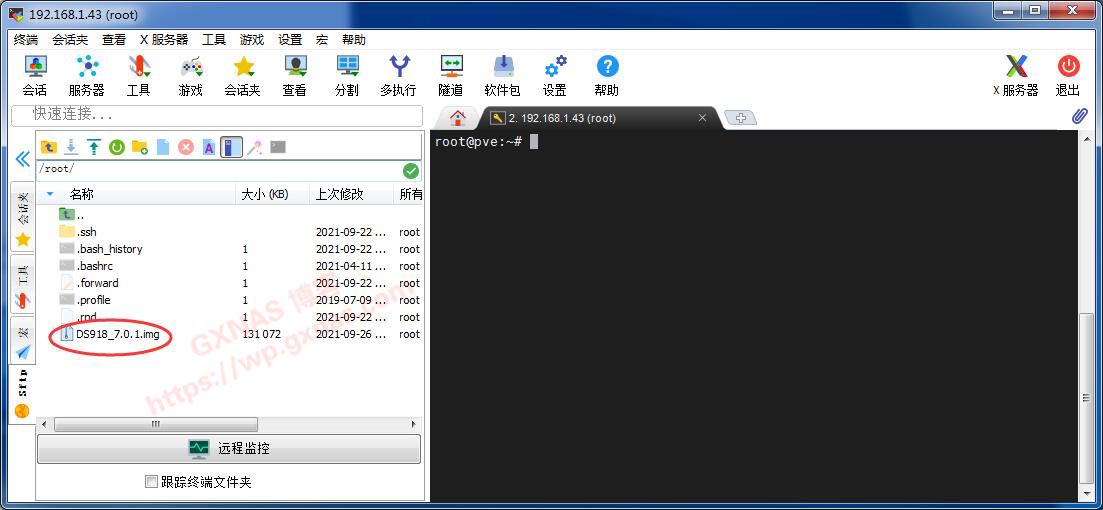The width and height of the screenshot is (1103, 510).
Task: Refresh the SFTP file list
Action: [x=117, y=147]
